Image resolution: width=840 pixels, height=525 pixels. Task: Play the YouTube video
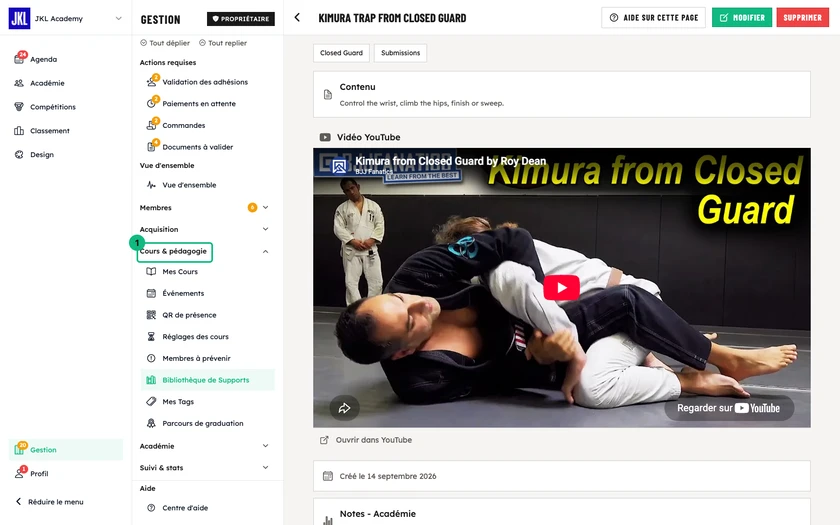[x=561, y=288]
